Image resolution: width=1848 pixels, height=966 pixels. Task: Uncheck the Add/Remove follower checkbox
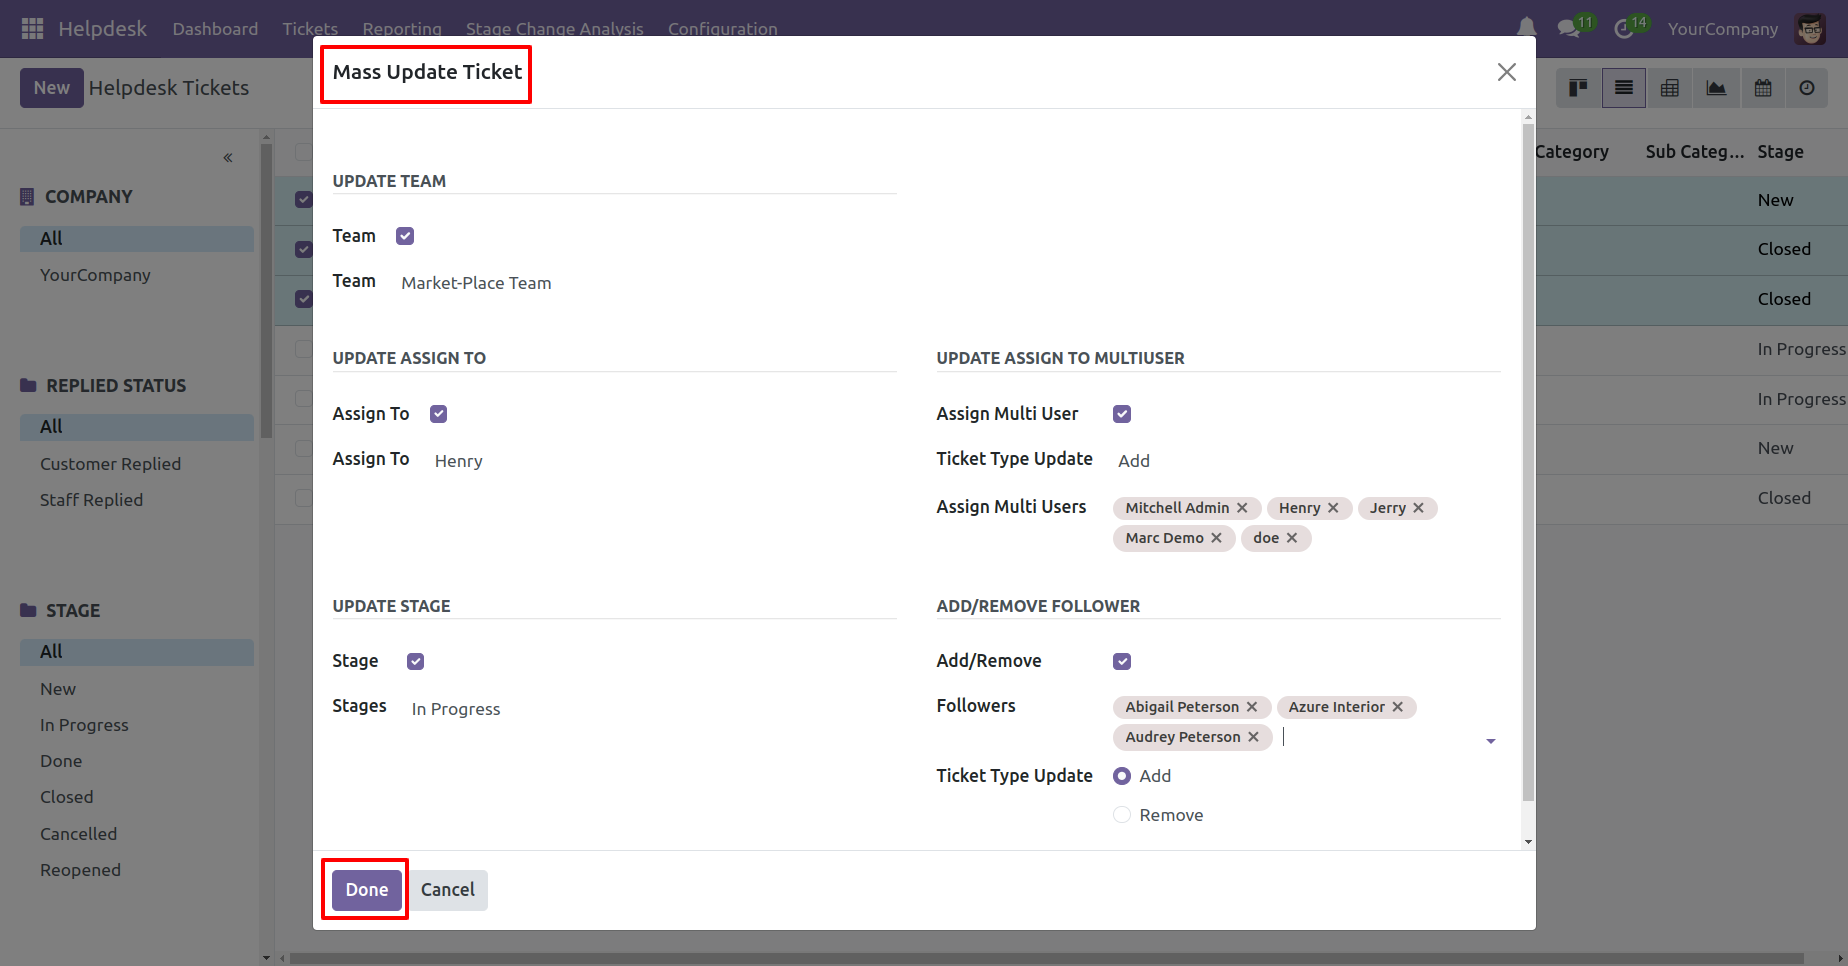[1122, 661]
